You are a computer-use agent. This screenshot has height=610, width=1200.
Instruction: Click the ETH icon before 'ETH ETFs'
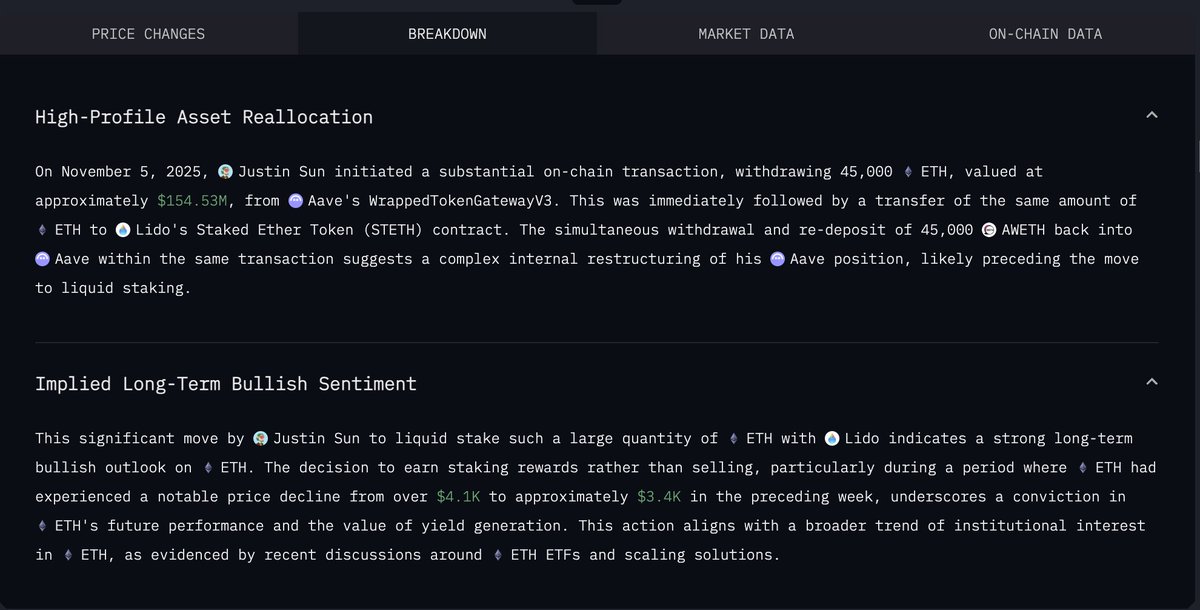pos(500,554)
